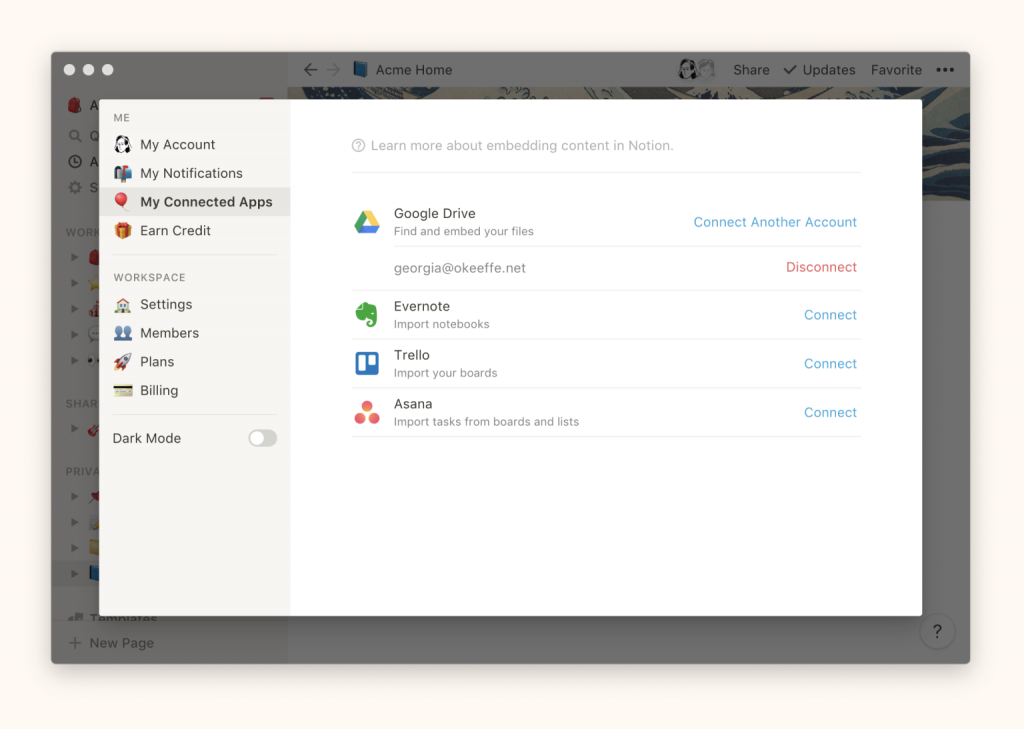
Task: Expand the last private page arrow
Action: [74, 574]
